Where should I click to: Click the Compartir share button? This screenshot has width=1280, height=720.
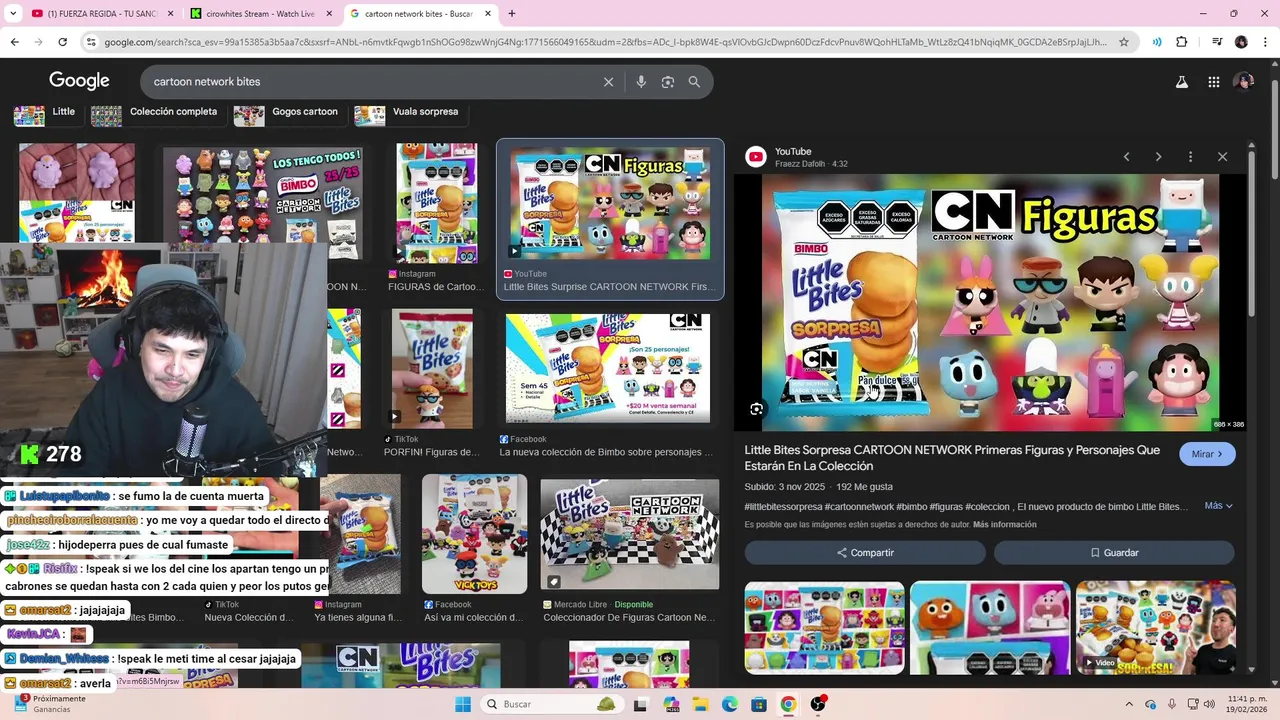(865, 553)
